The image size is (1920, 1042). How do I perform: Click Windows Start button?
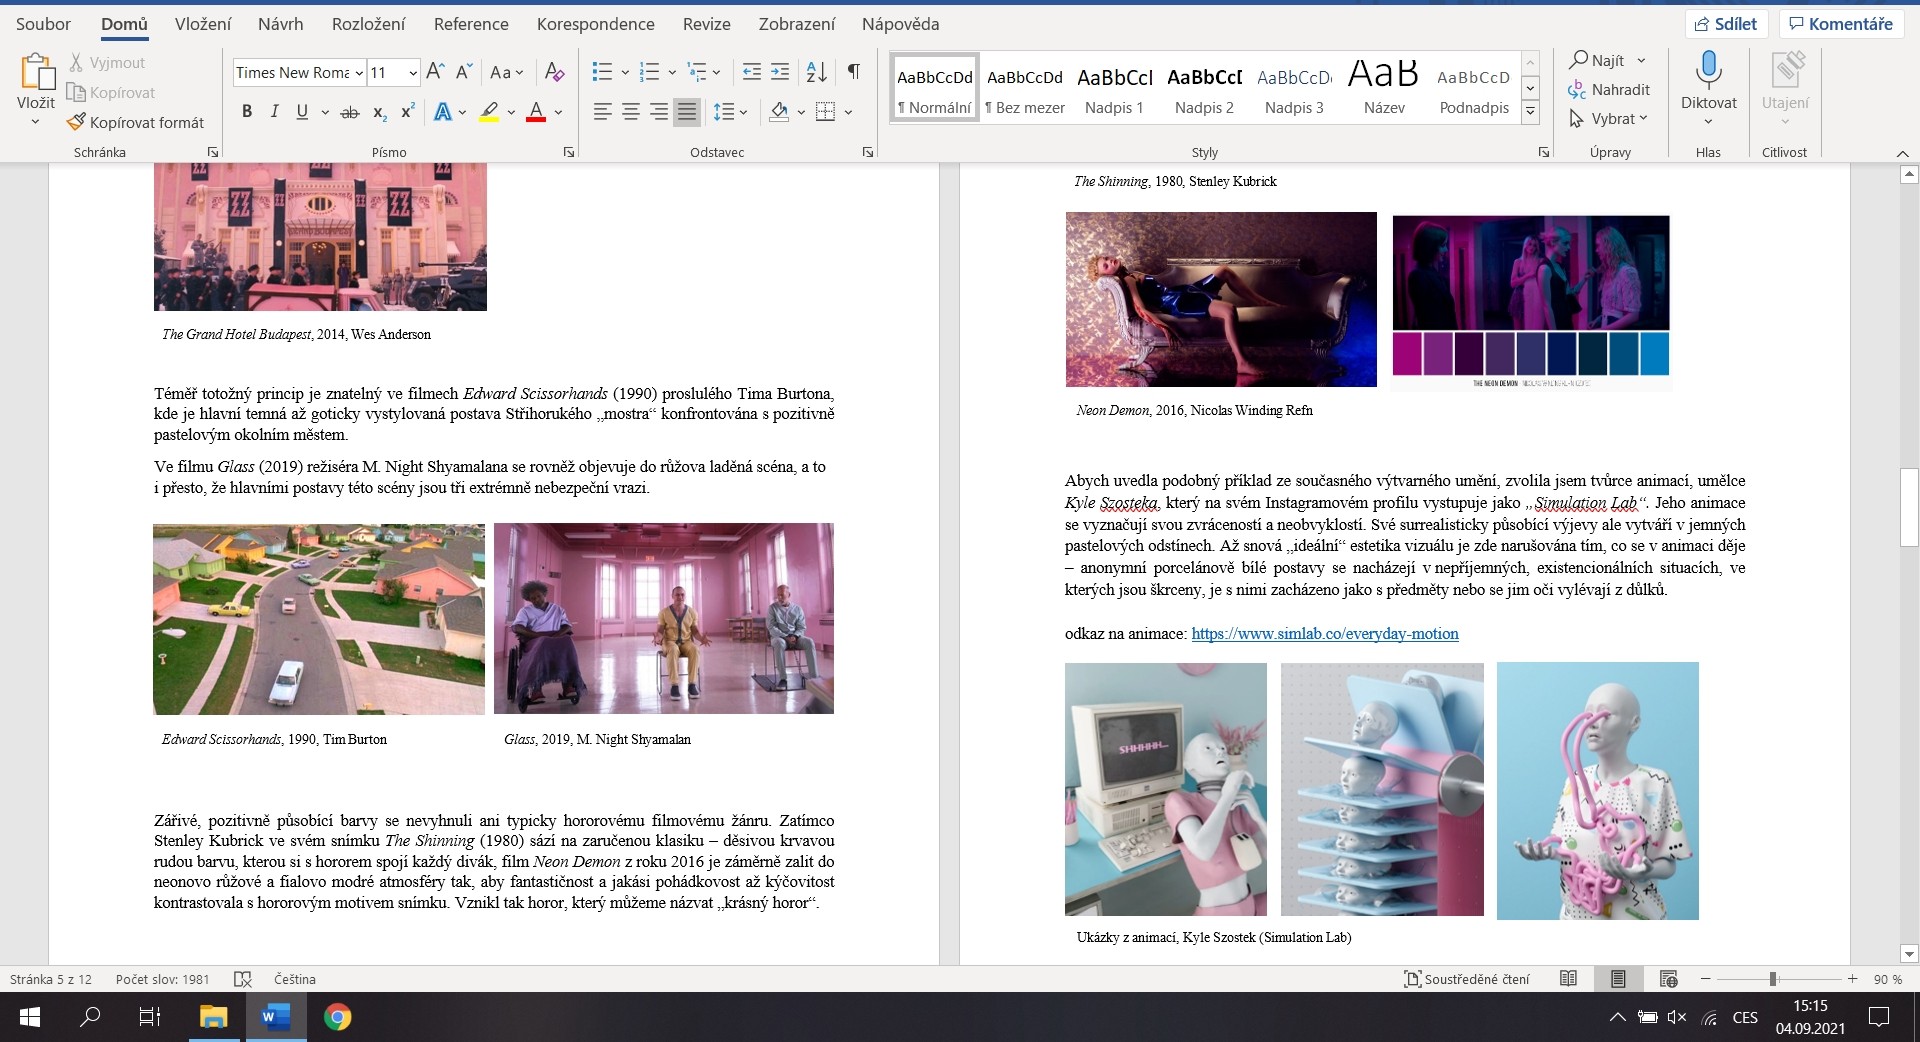coord(30,1017)
